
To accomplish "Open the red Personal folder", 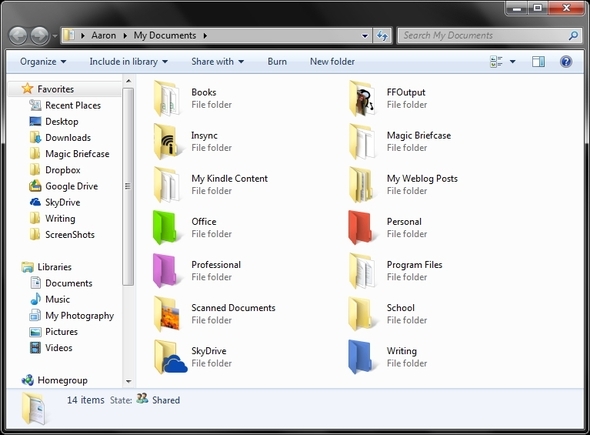I will click(x=360, y=228).
